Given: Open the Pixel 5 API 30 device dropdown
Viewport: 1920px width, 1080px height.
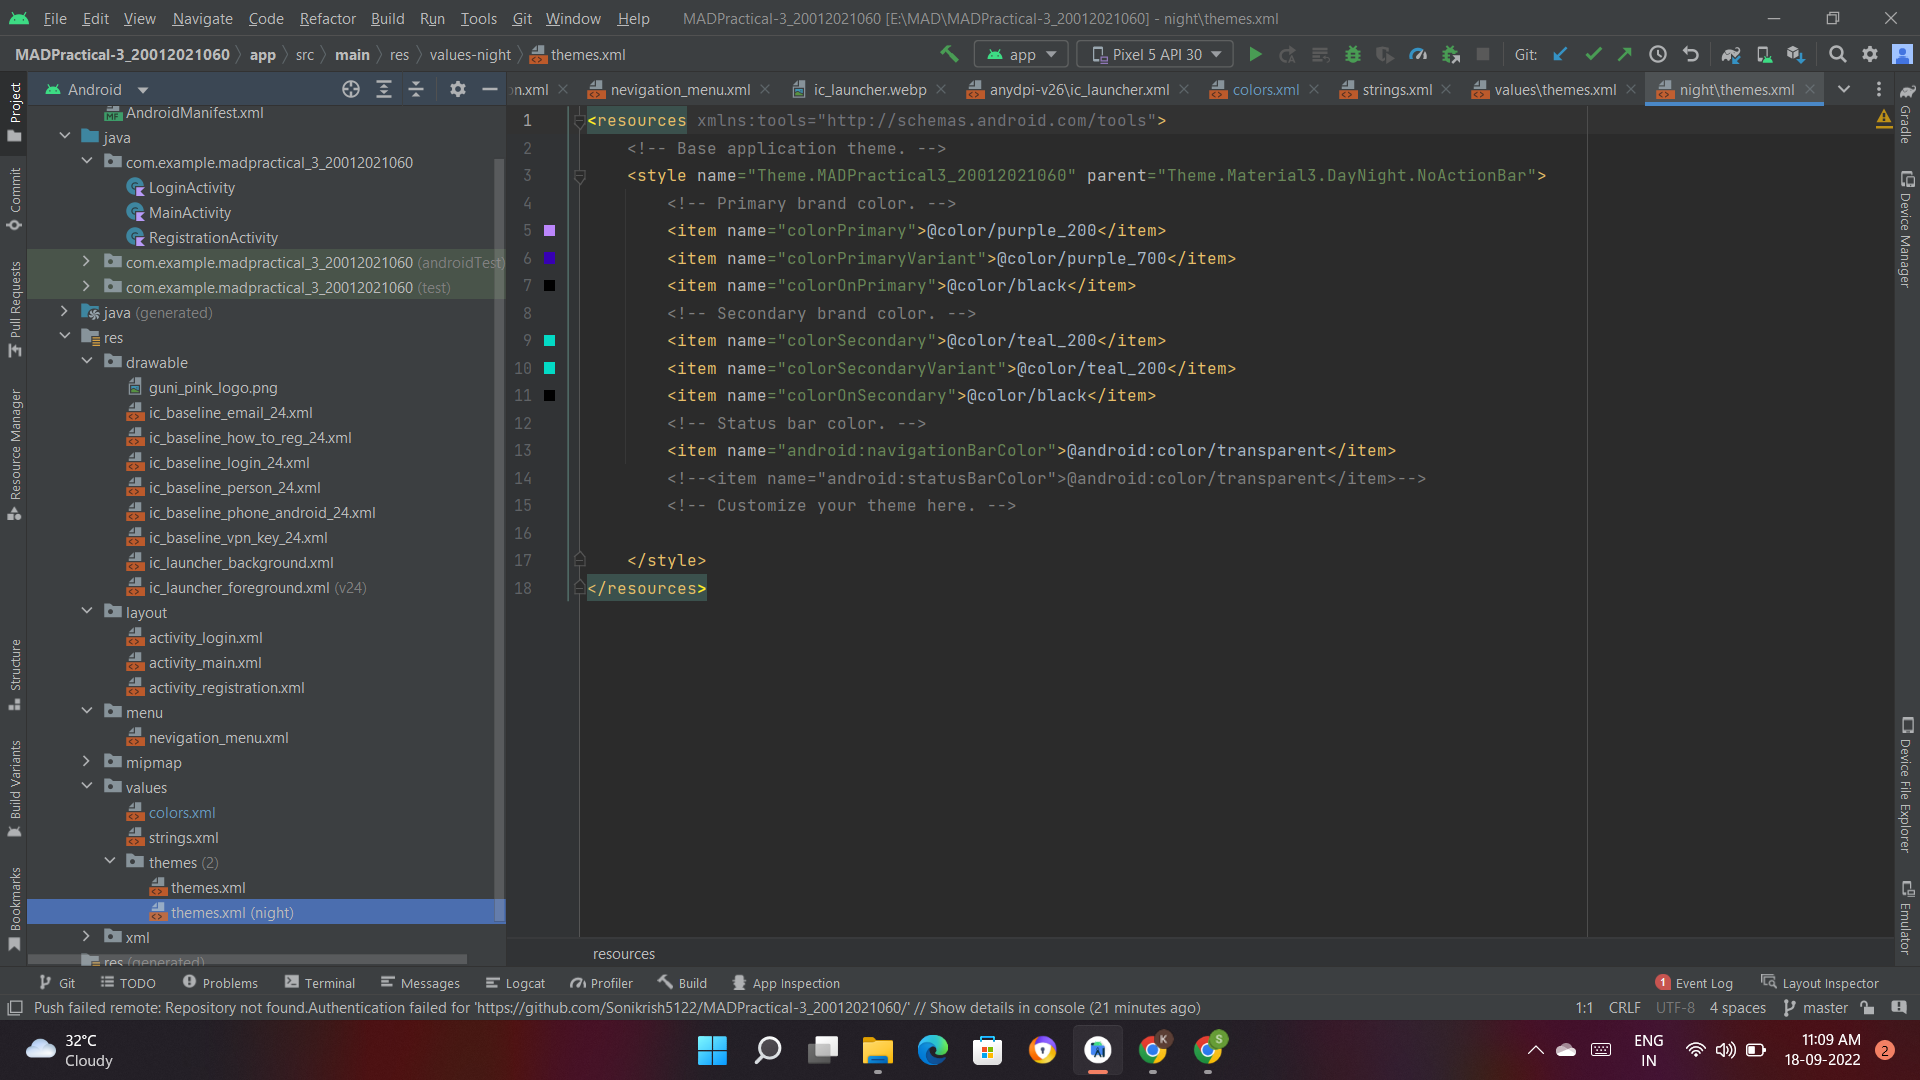Looking at the screenshot, I should click(1155, 54).
